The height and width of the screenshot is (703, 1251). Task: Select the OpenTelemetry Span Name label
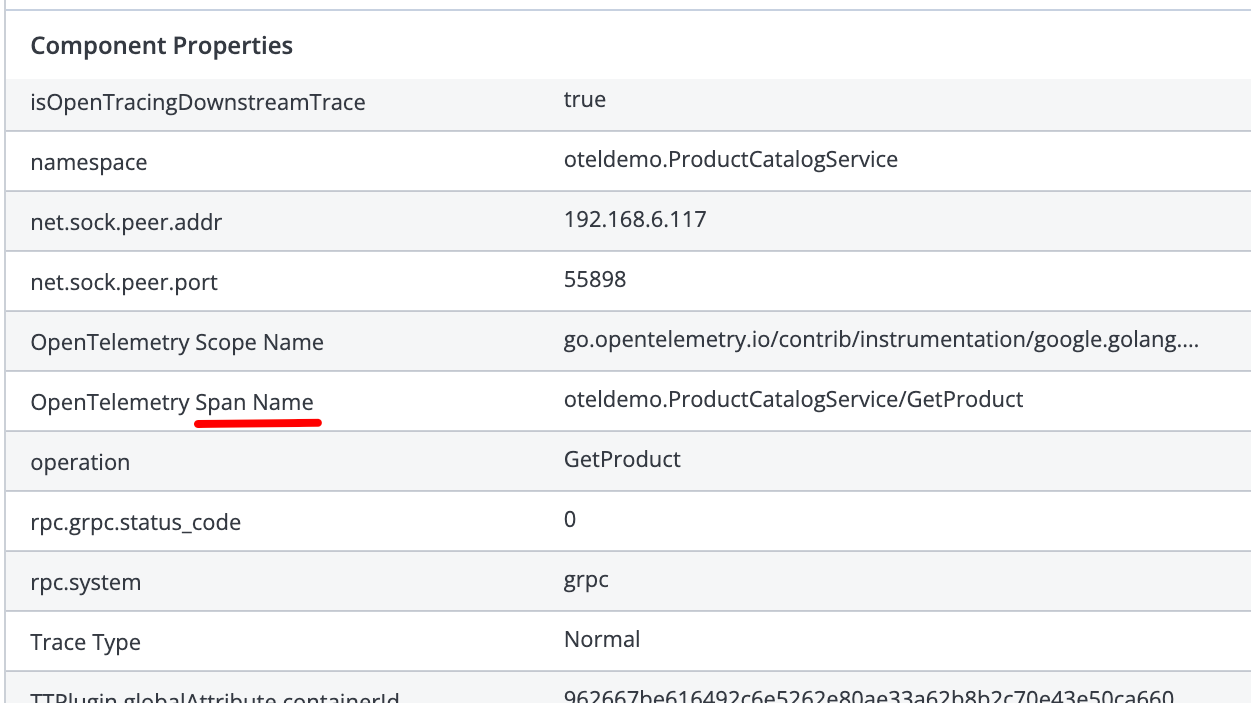point(172,402)
